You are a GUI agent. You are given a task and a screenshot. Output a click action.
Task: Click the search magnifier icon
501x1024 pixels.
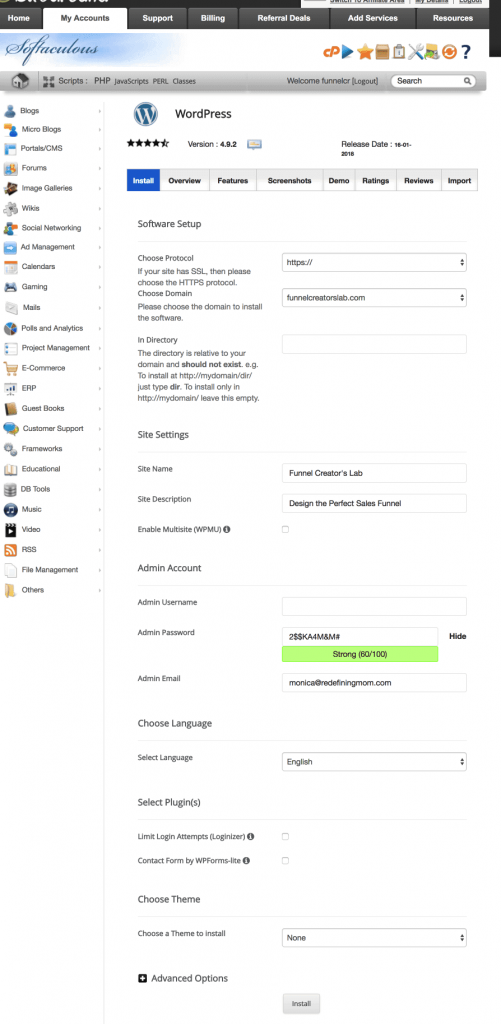(x=467, y=81)
